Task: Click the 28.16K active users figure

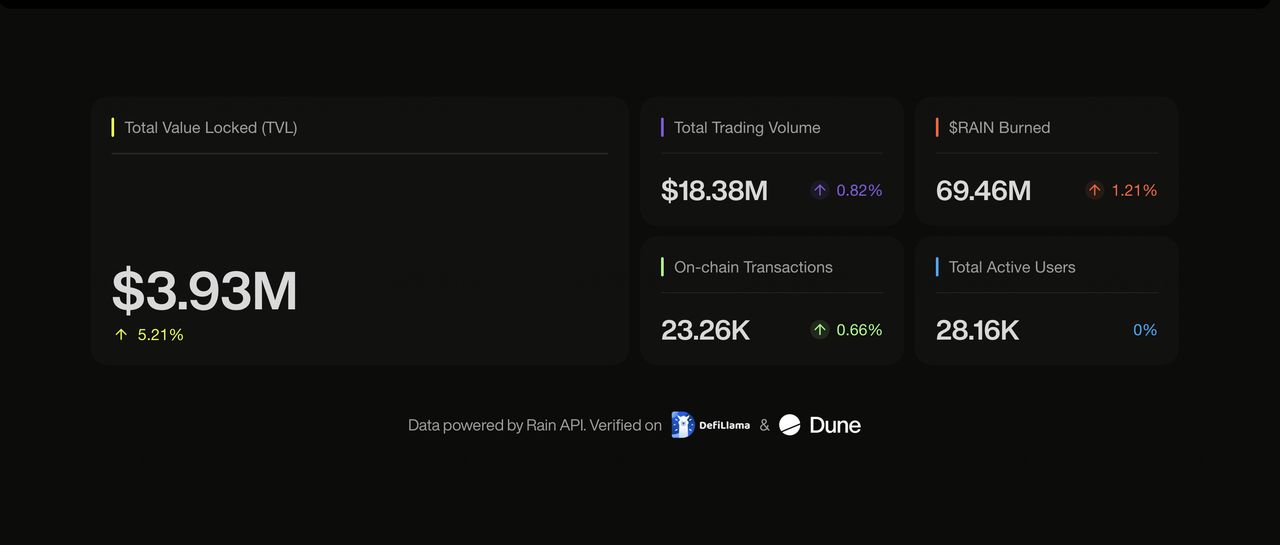Action: point(977,330)
